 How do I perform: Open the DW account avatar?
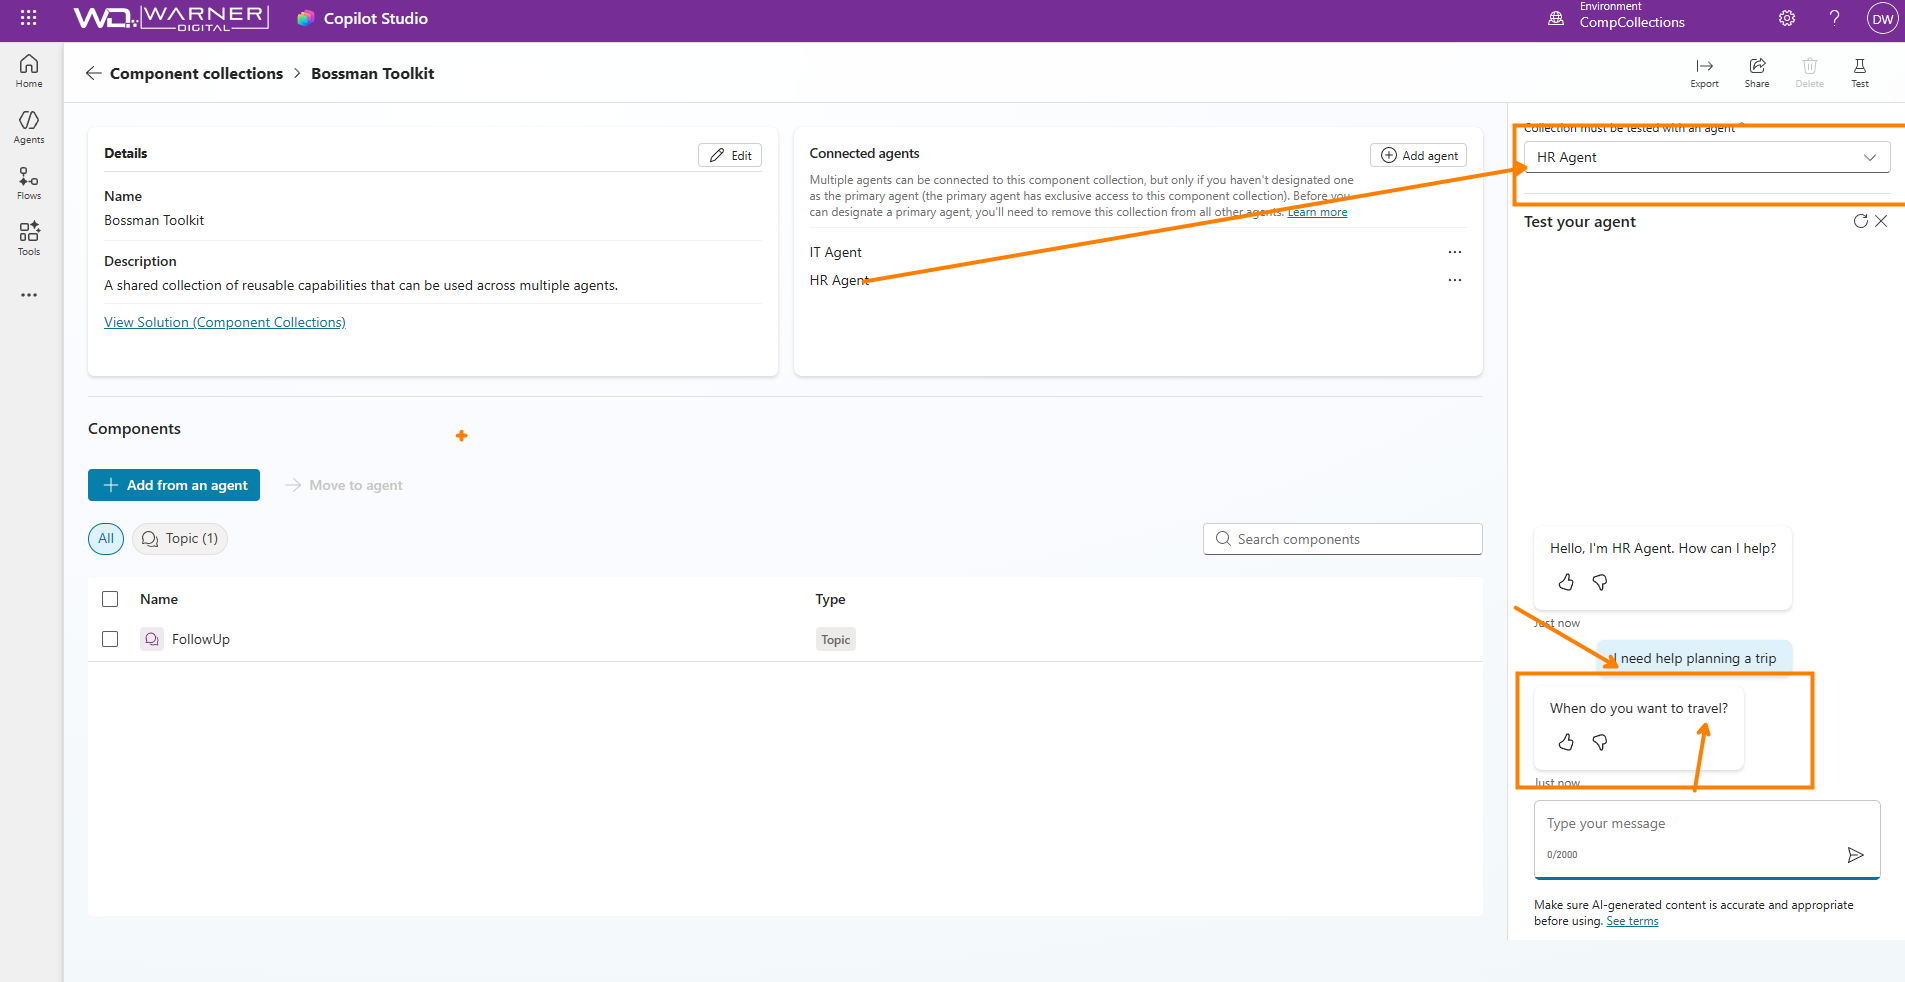pyautogui.click(x=1882, y=19)
